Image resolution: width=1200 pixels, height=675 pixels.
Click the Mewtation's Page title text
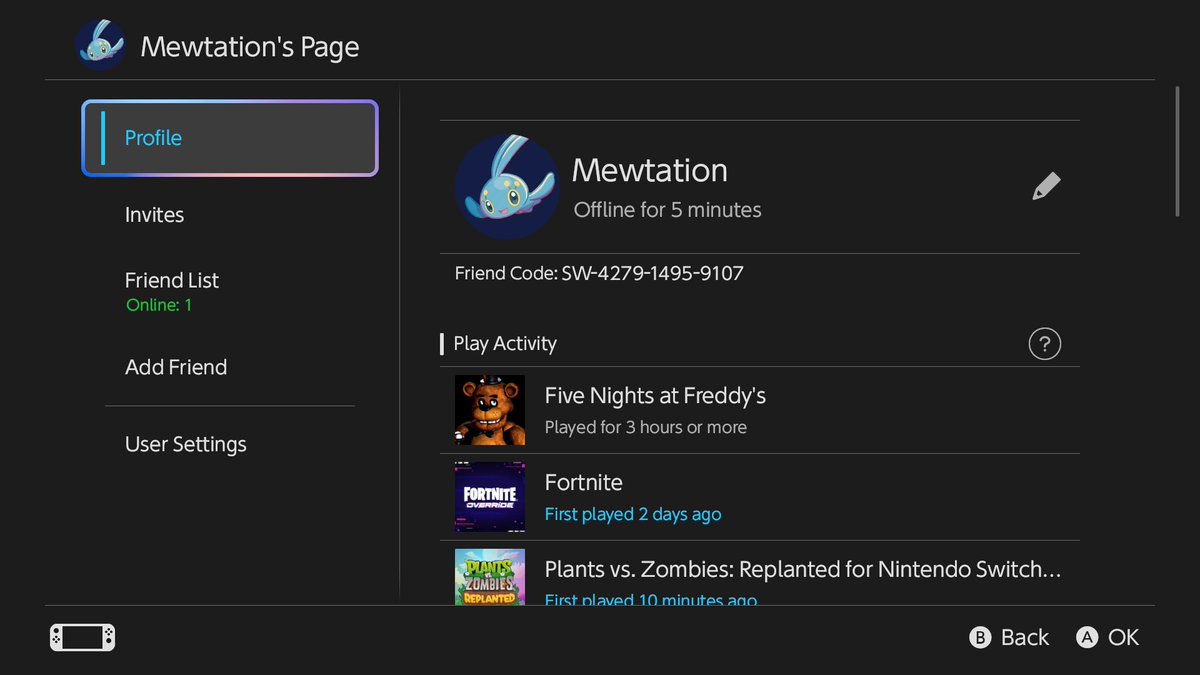(250, 47)
